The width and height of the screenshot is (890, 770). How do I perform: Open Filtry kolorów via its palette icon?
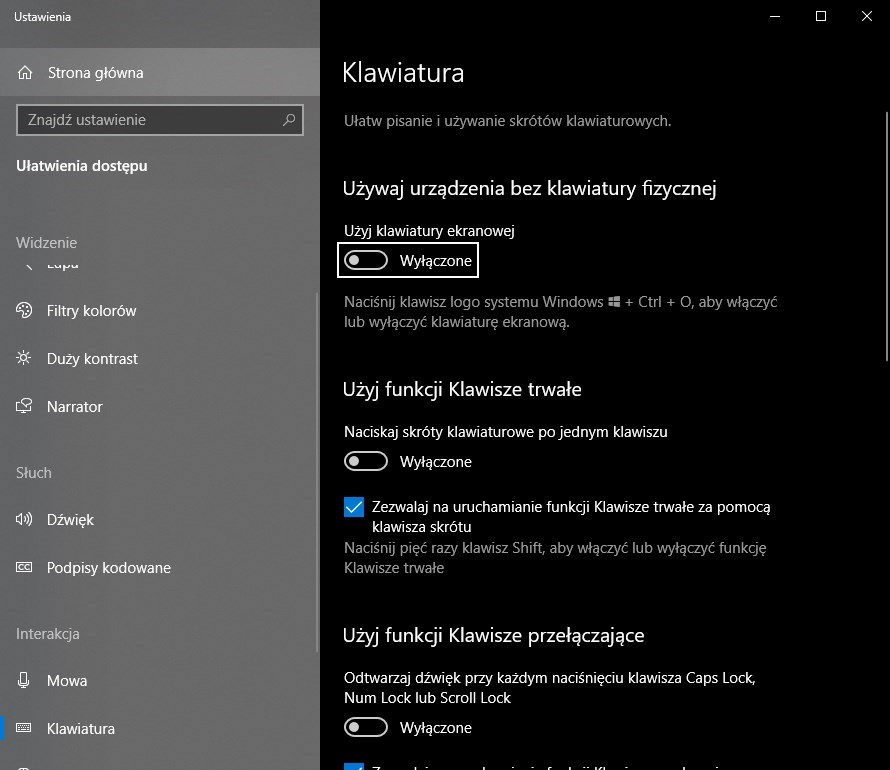click(24, 310)
